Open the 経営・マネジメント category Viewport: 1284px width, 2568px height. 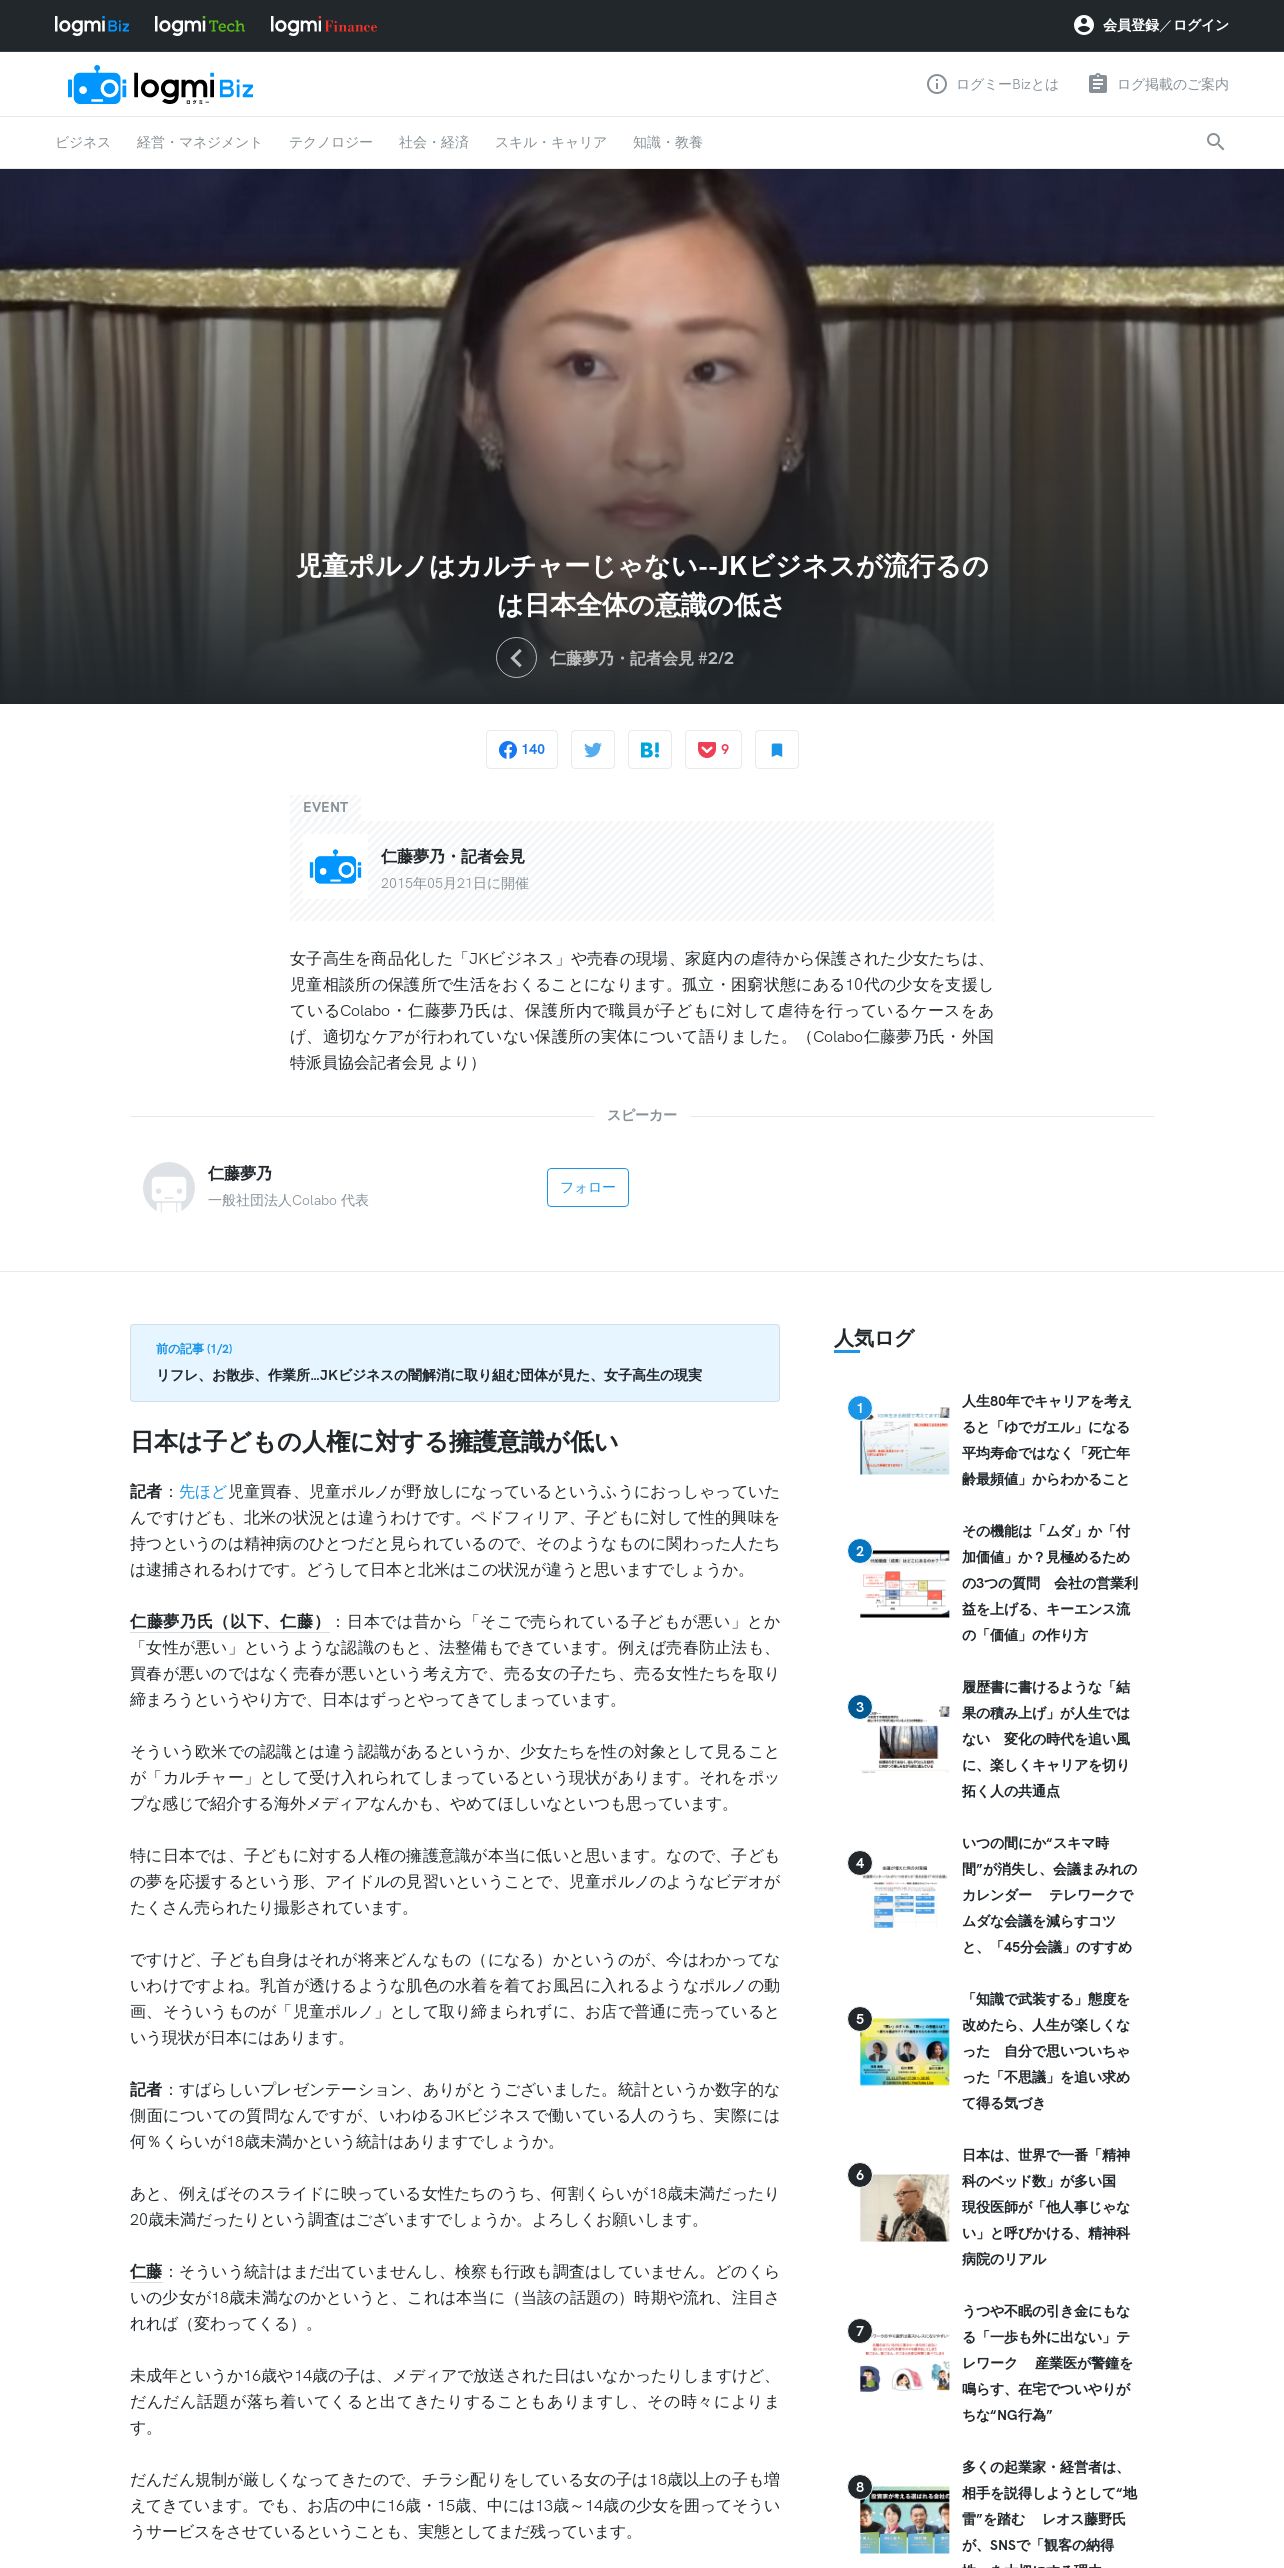[199, 142]
